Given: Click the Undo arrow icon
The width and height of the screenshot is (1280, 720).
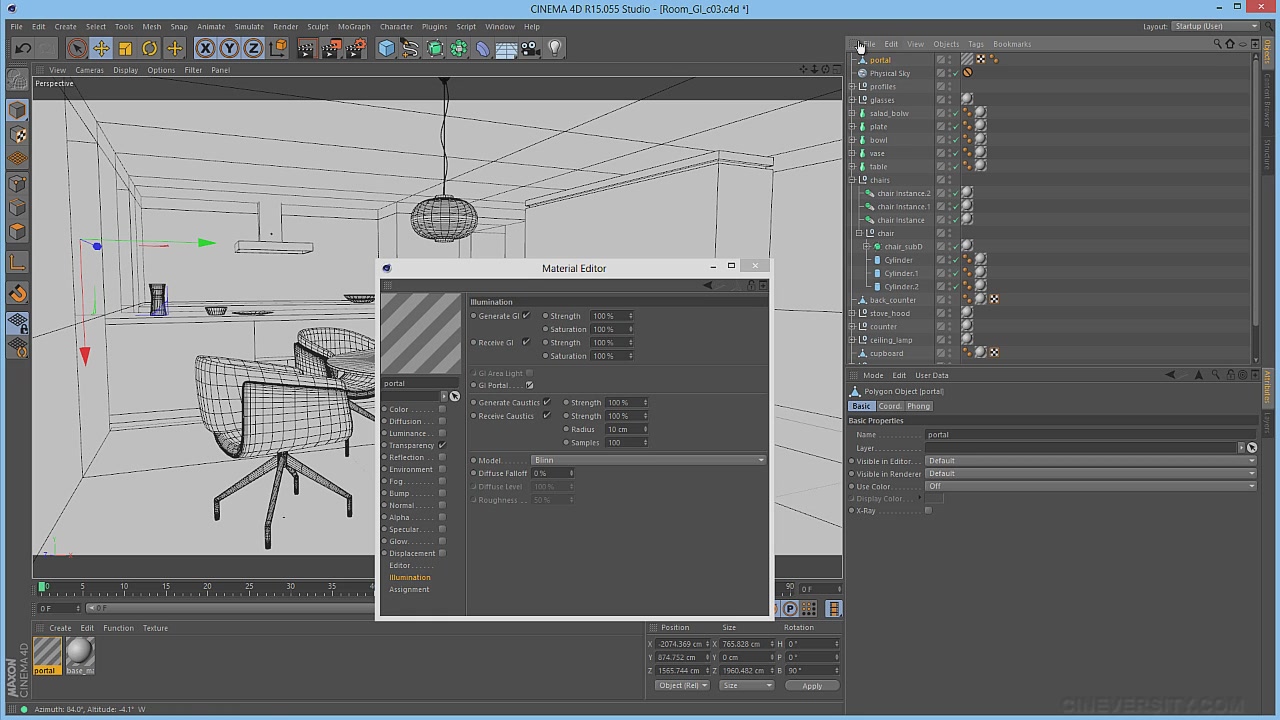Looking at the screenshot, I should [22, 48].
